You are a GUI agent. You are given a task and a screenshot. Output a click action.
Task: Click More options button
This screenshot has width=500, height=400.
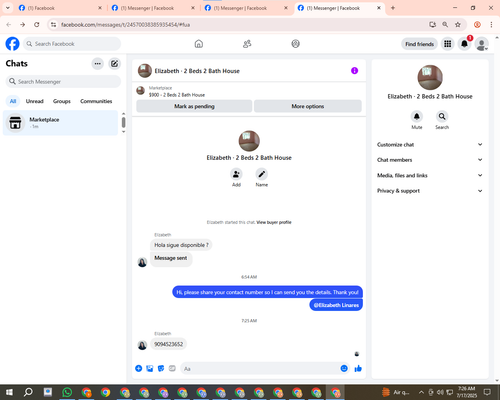tap(308, 106)
